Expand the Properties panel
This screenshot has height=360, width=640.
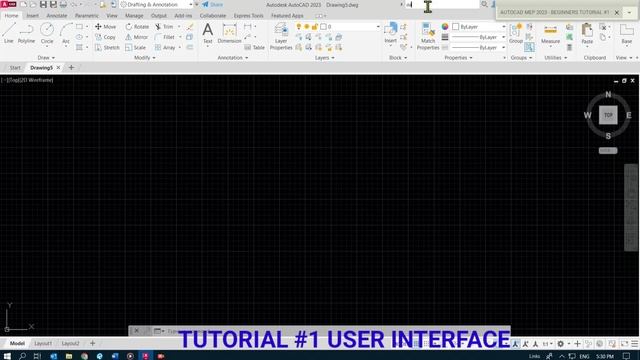click(458, 58)
